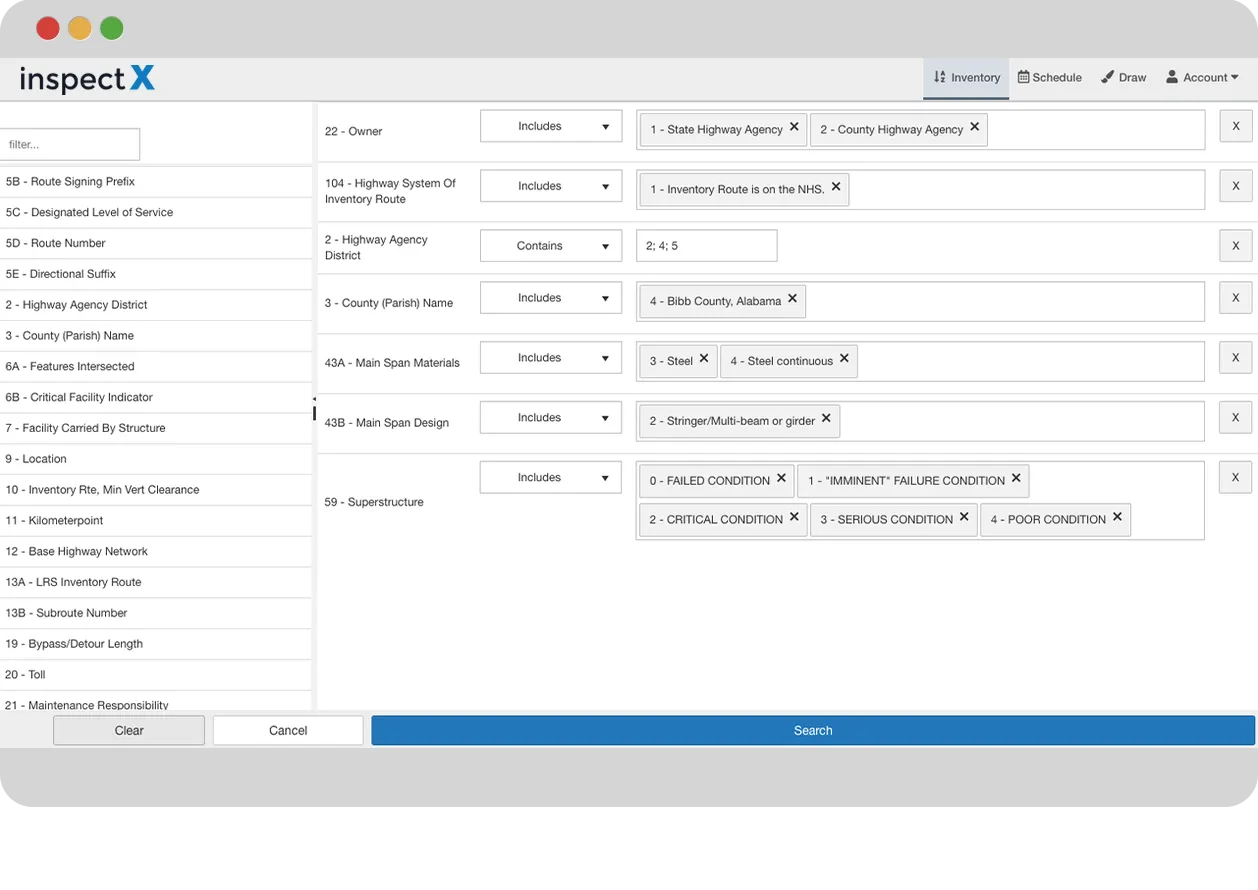The image size is (1258, 890).
Task: Expand the Account menu
Action: tap(1203, 77)
